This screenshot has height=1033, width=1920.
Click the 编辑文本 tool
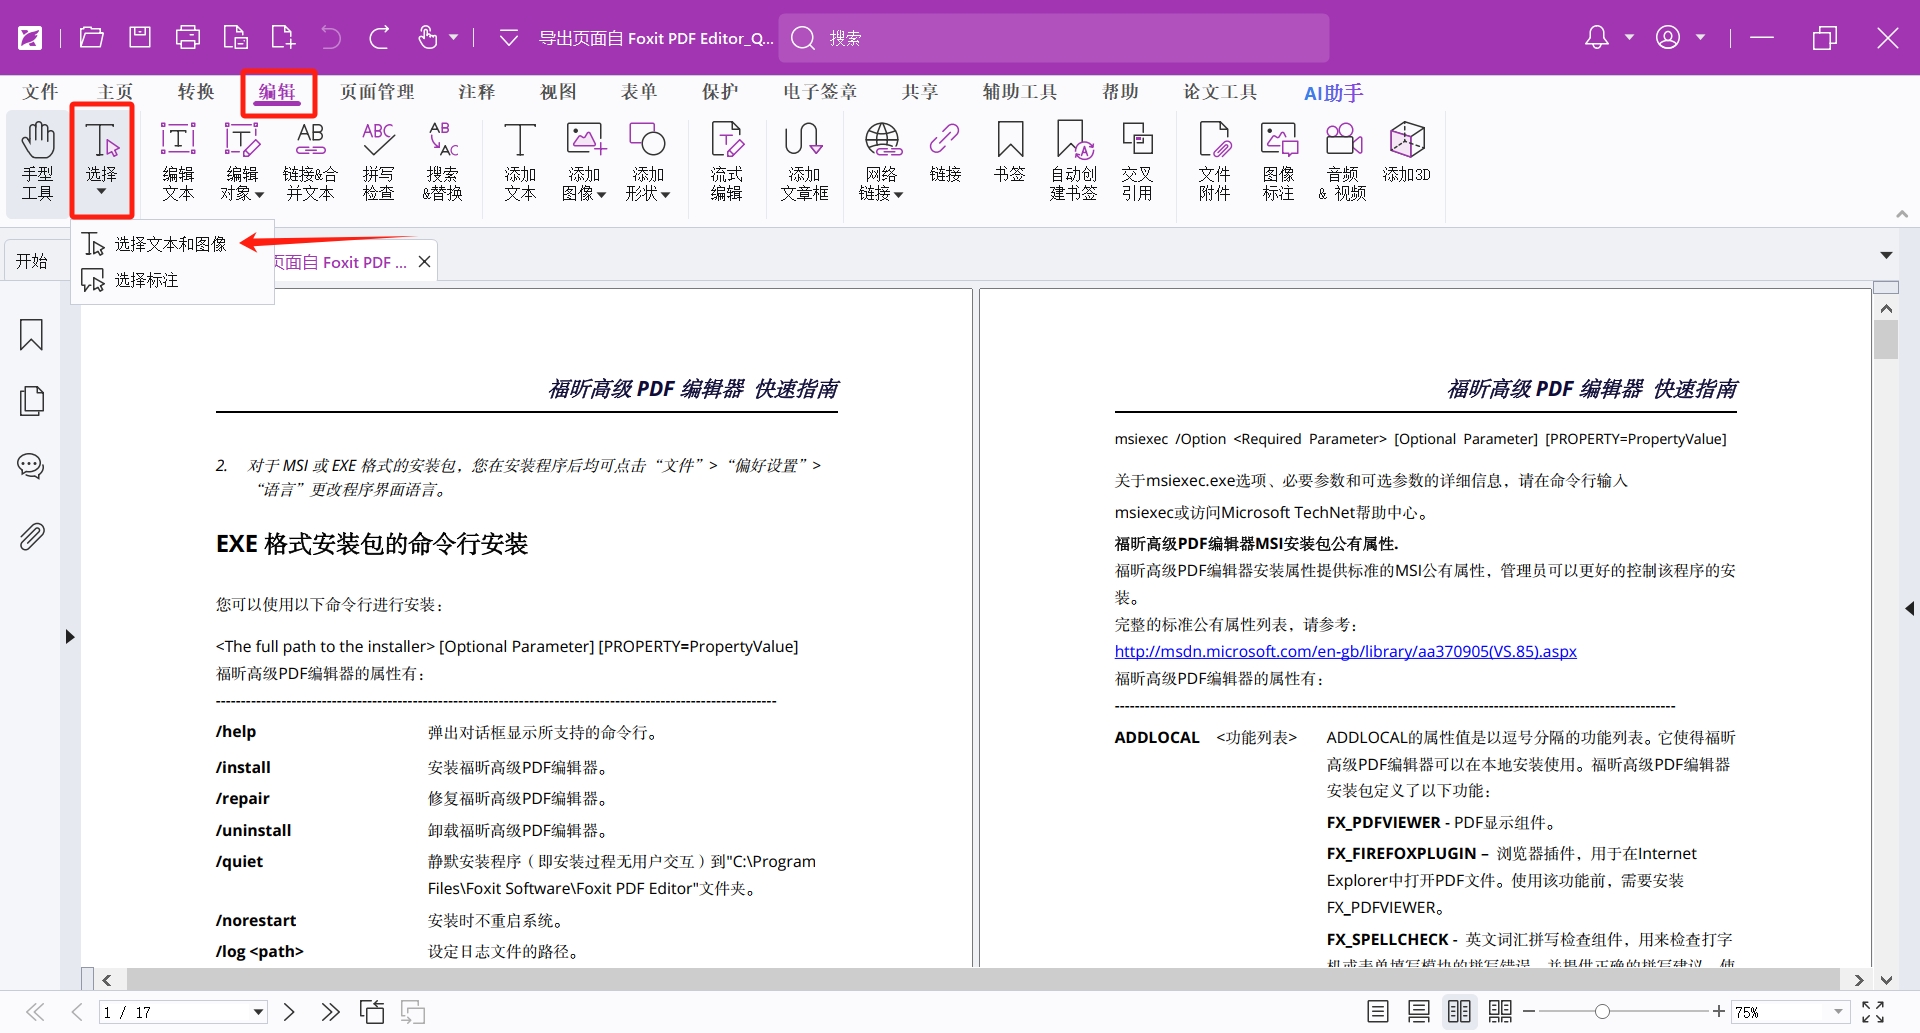[x=178, y=162]
